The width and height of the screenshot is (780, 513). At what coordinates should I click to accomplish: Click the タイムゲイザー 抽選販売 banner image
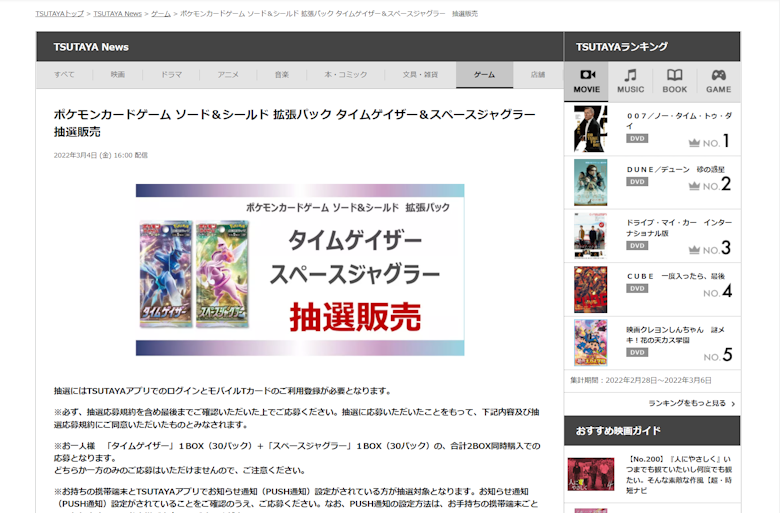[300, 270]
